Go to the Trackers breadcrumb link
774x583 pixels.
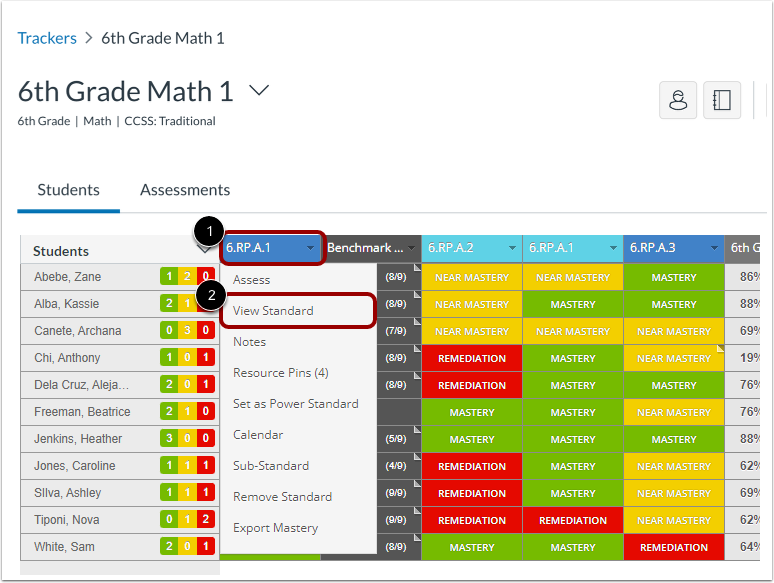coord(47,38)
